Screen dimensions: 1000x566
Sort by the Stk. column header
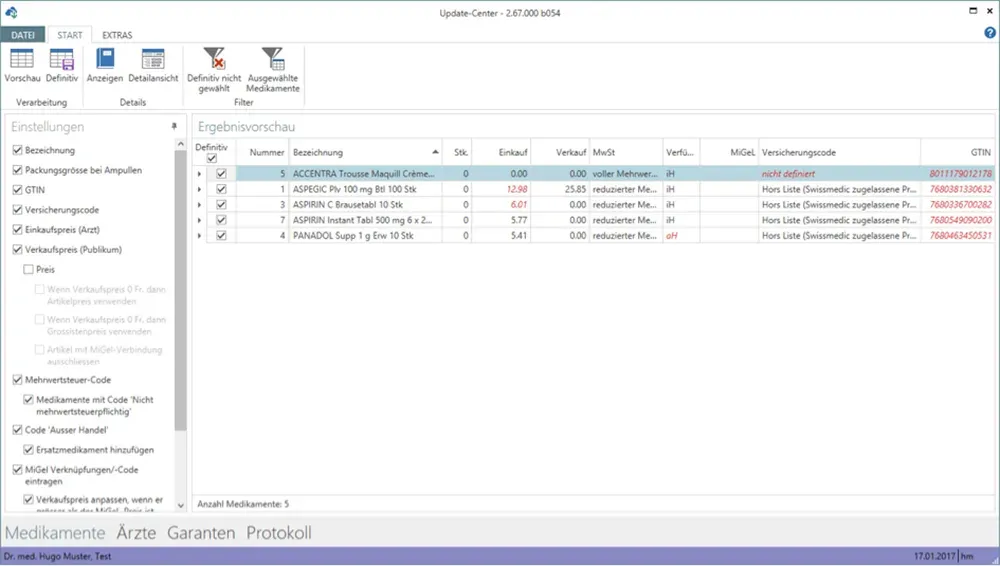pos(457,152)
